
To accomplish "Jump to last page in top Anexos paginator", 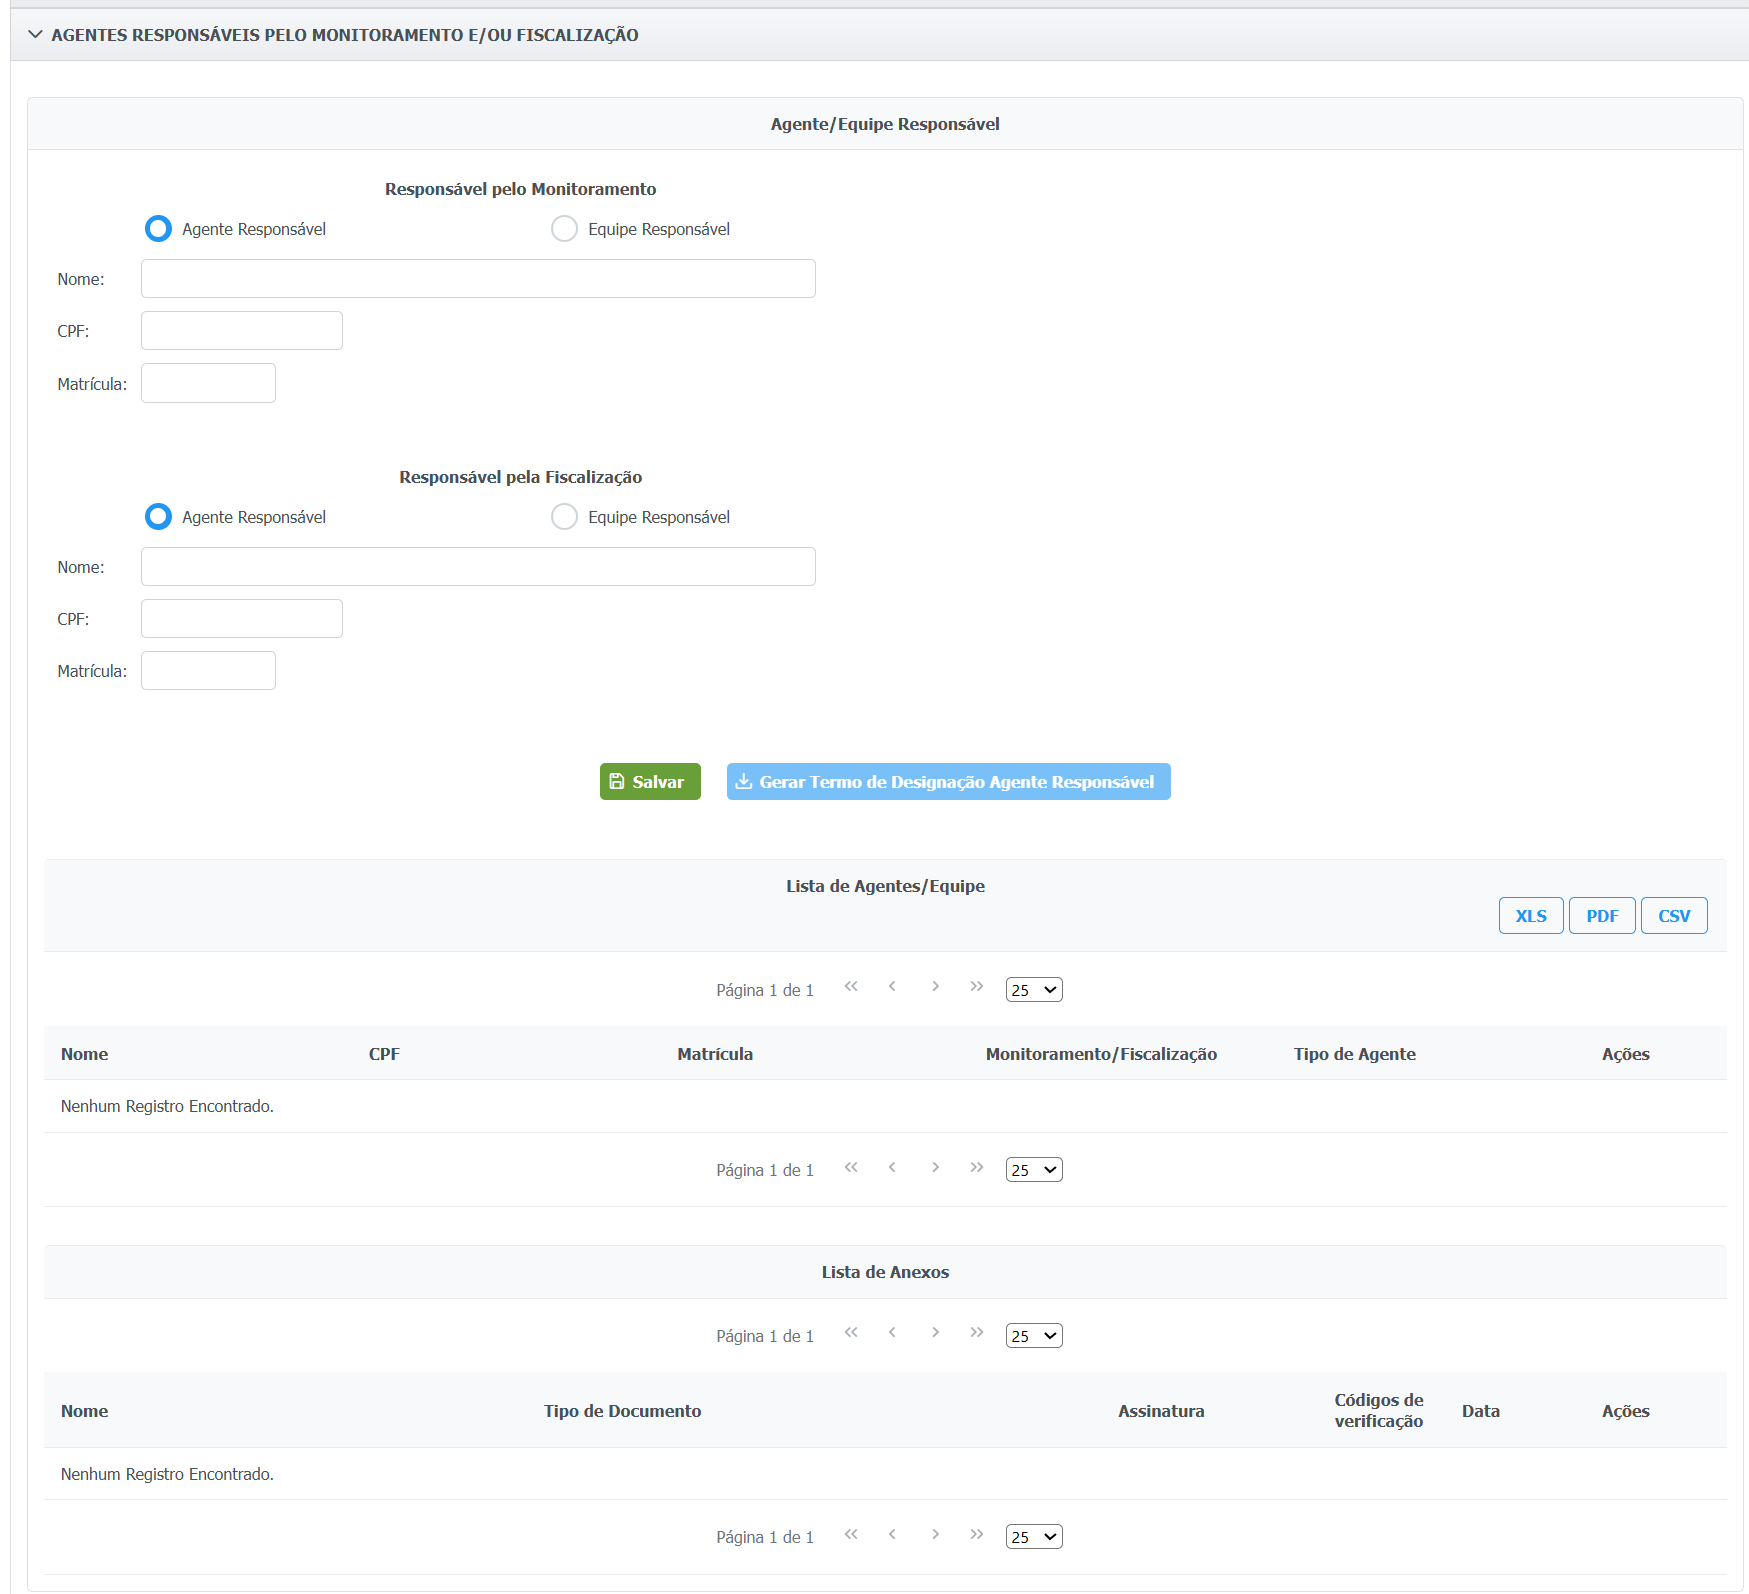I will pyautogui.click(x=977, y=1333).
